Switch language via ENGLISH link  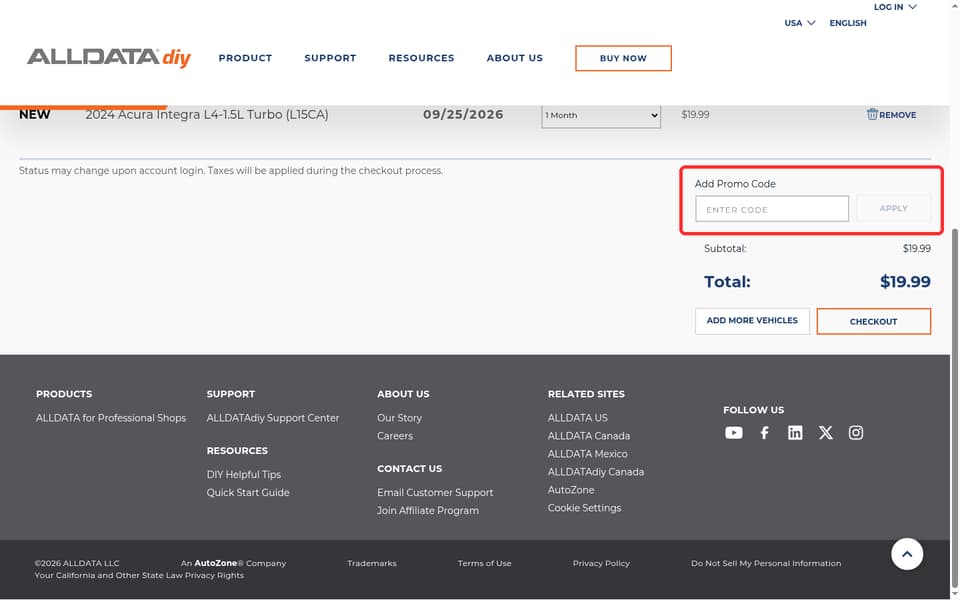[x=848, y=23]
